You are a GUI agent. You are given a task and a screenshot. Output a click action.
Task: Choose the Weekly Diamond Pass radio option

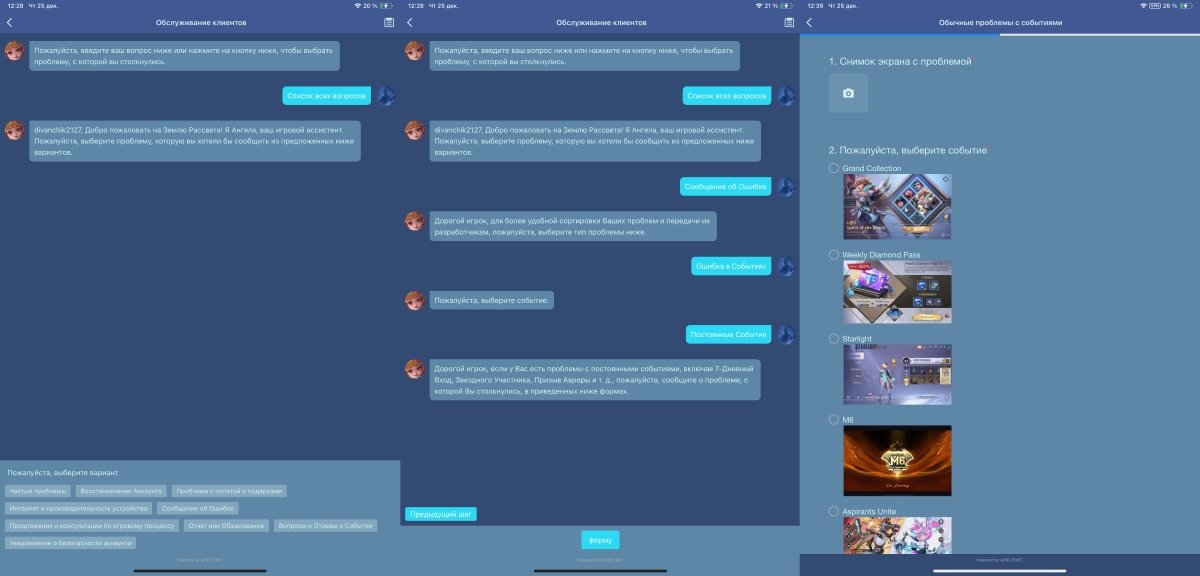coord(834,255)
